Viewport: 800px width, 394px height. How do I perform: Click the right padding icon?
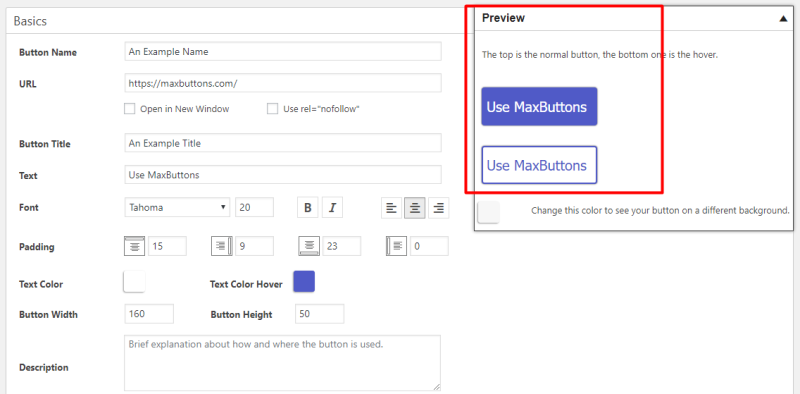(x=222, y=247)
